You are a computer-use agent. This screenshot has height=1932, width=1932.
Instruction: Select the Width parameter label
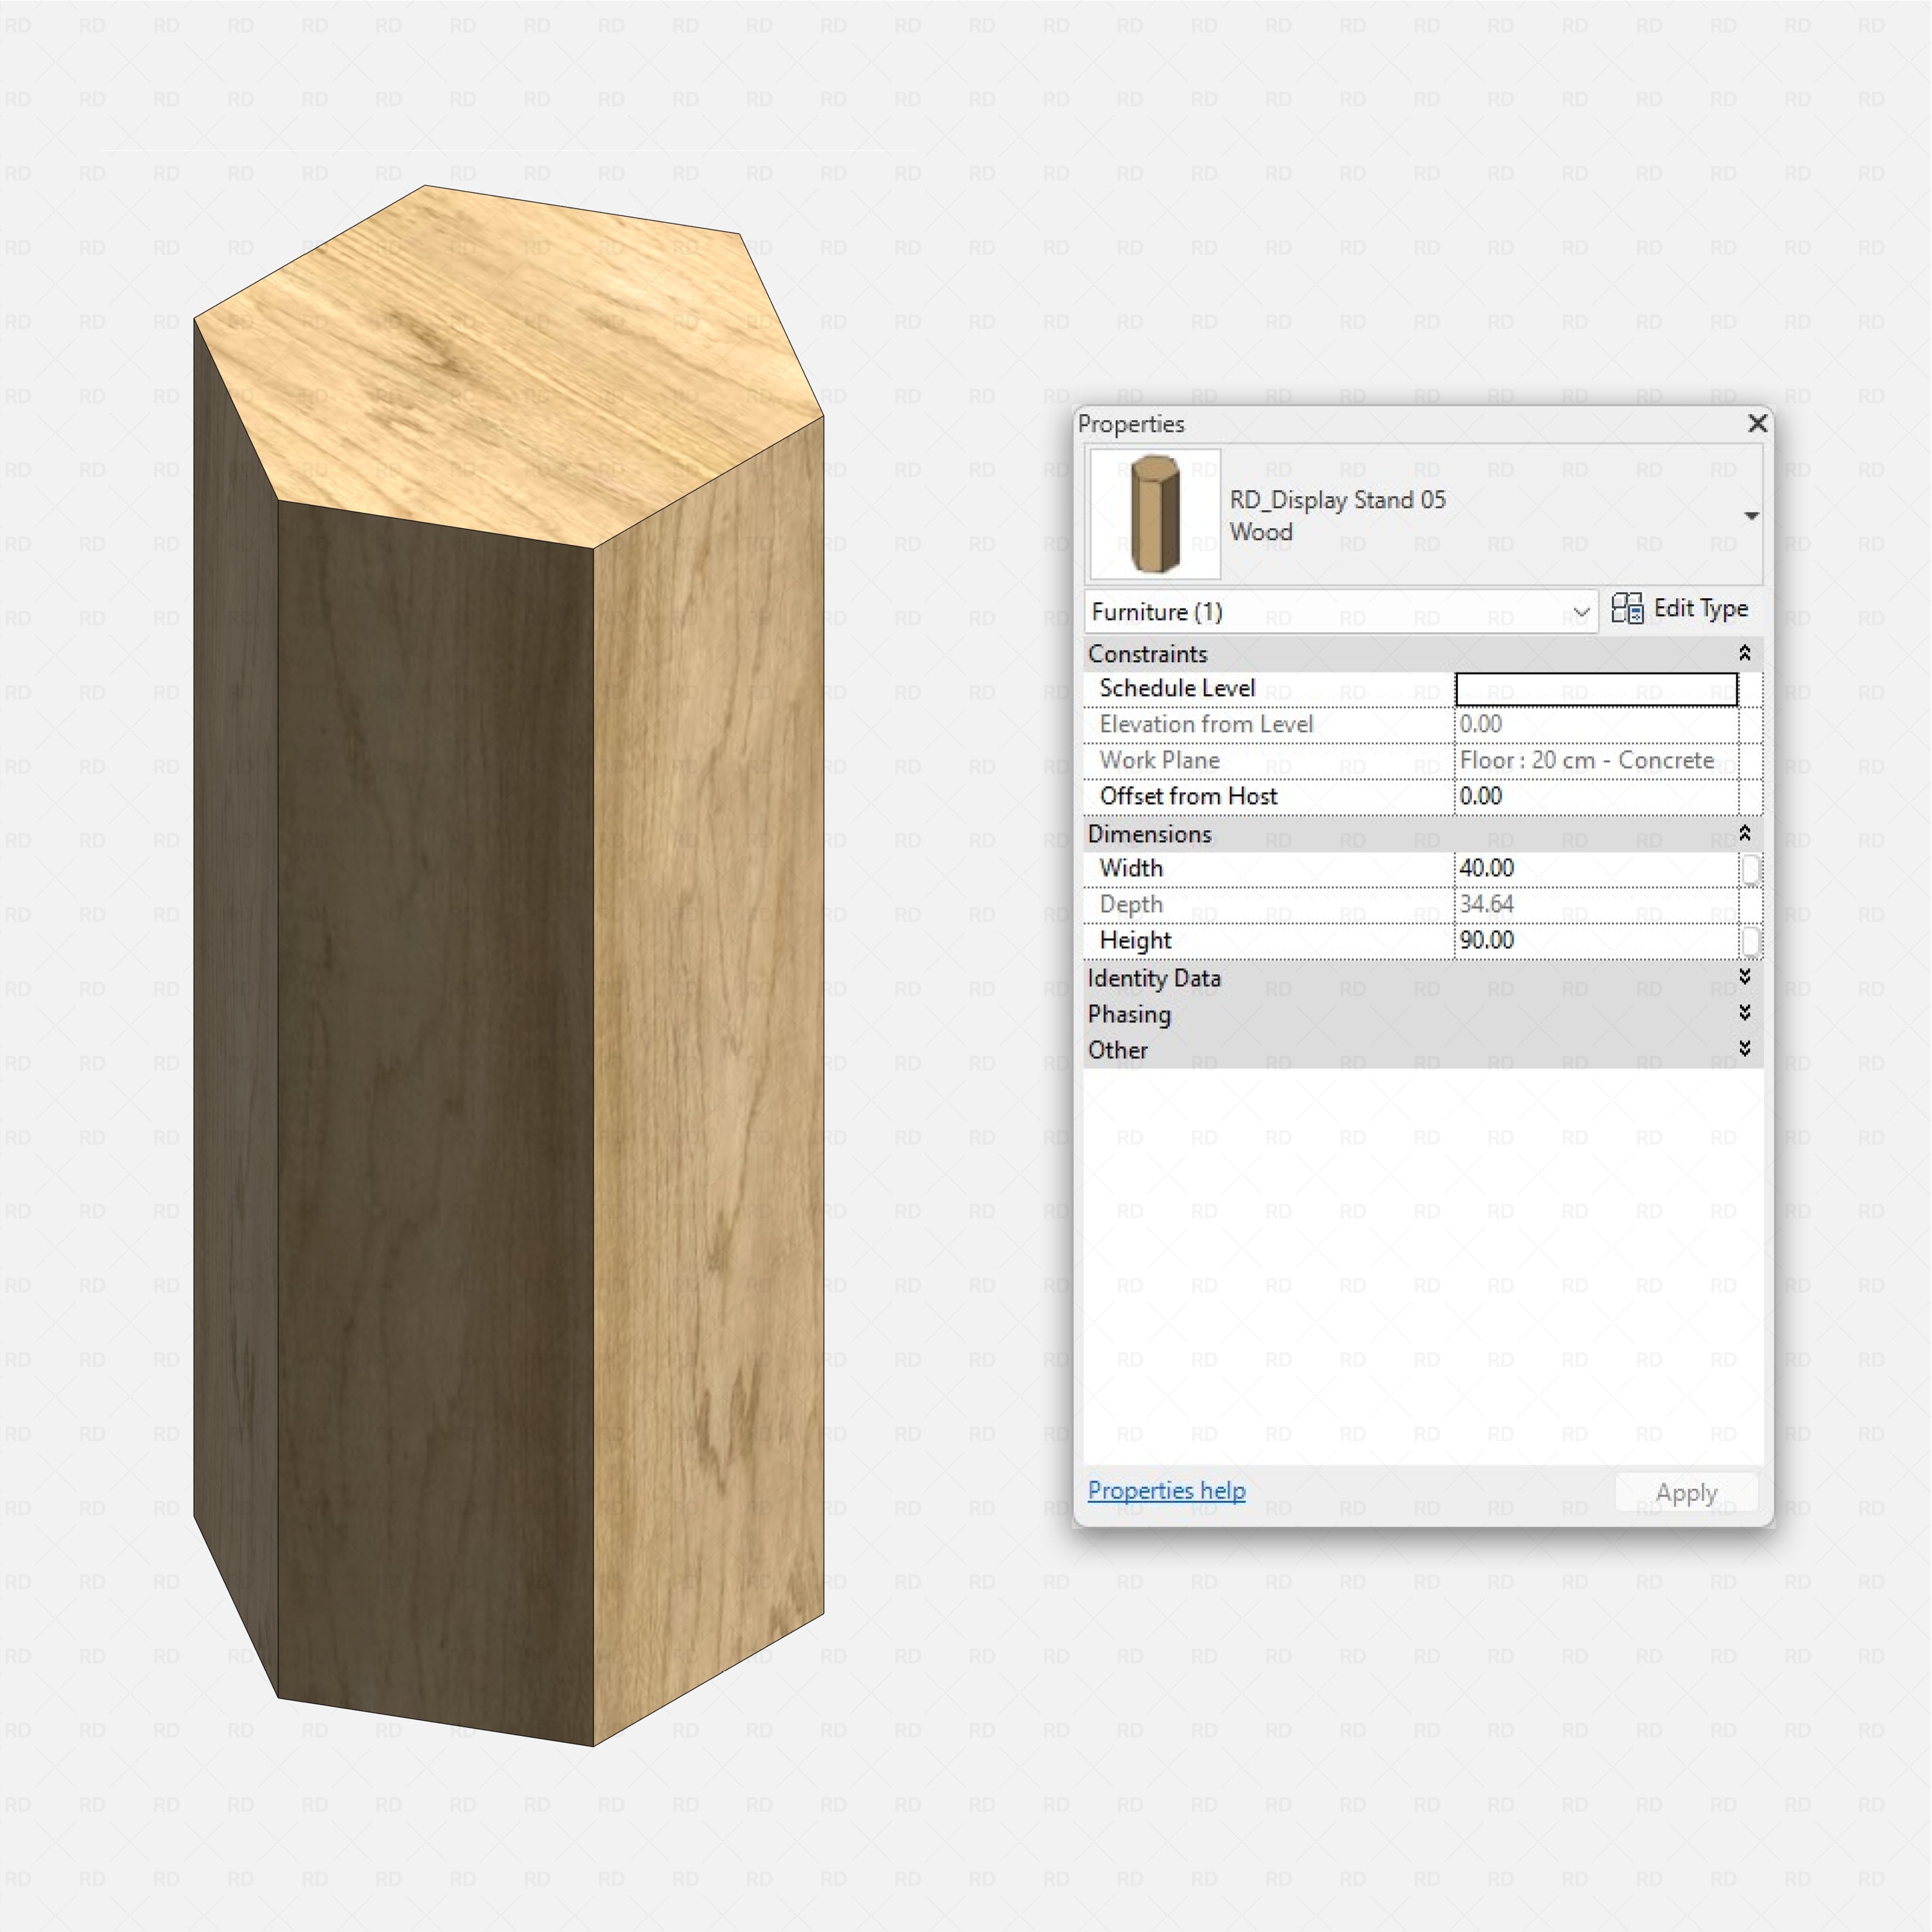click(1131, 868)
